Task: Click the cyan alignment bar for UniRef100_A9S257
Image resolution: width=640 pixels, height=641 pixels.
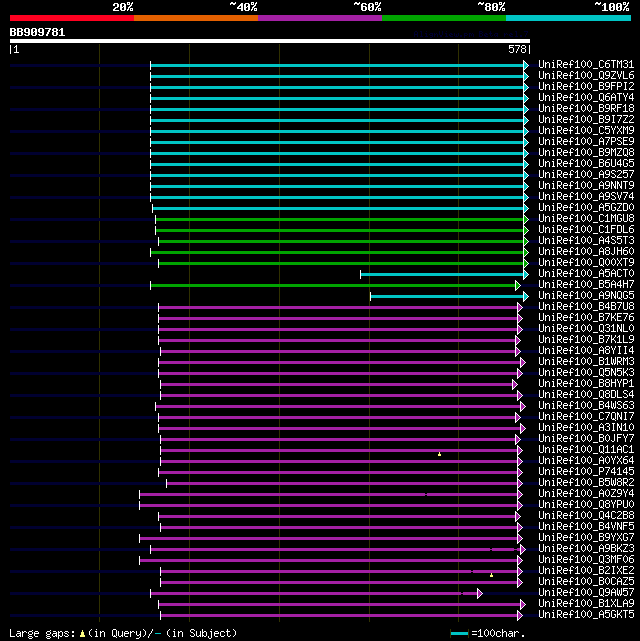Action: [337, 175]
